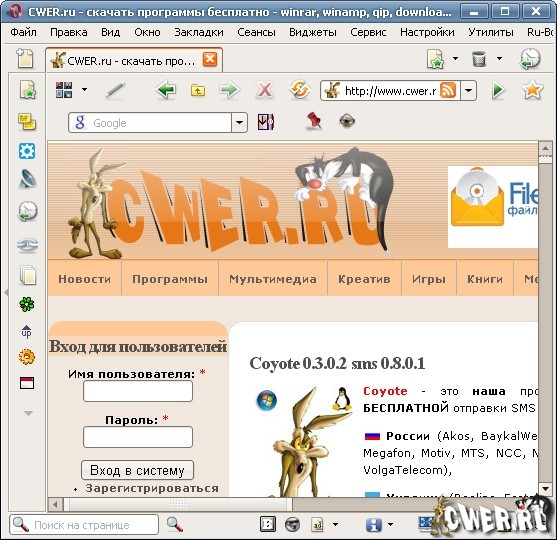Screen dimensions: 557x540
Task: Open the closed tabs trash can icon
Action: 479,59
